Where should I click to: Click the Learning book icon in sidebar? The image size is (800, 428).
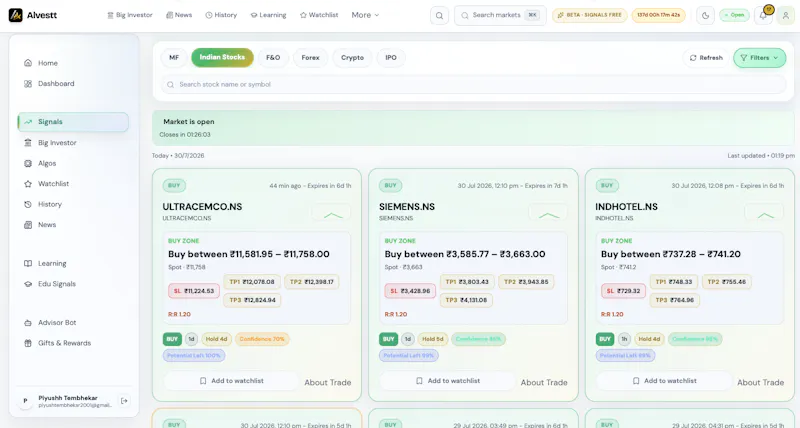[x=28, y=263]
